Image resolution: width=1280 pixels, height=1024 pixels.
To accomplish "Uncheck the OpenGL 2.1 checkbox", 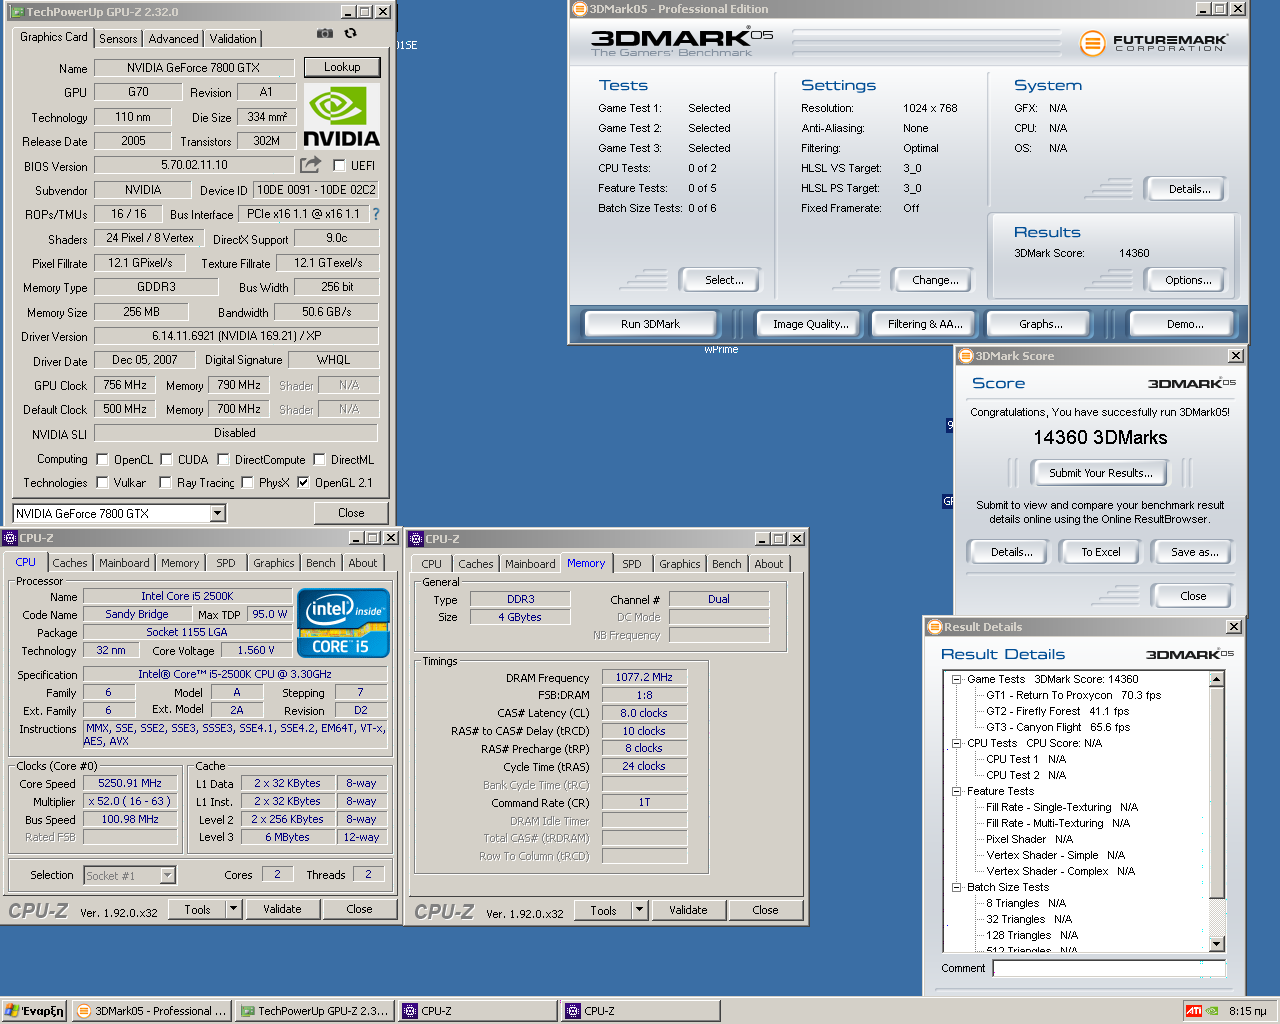I will [303, 483].
